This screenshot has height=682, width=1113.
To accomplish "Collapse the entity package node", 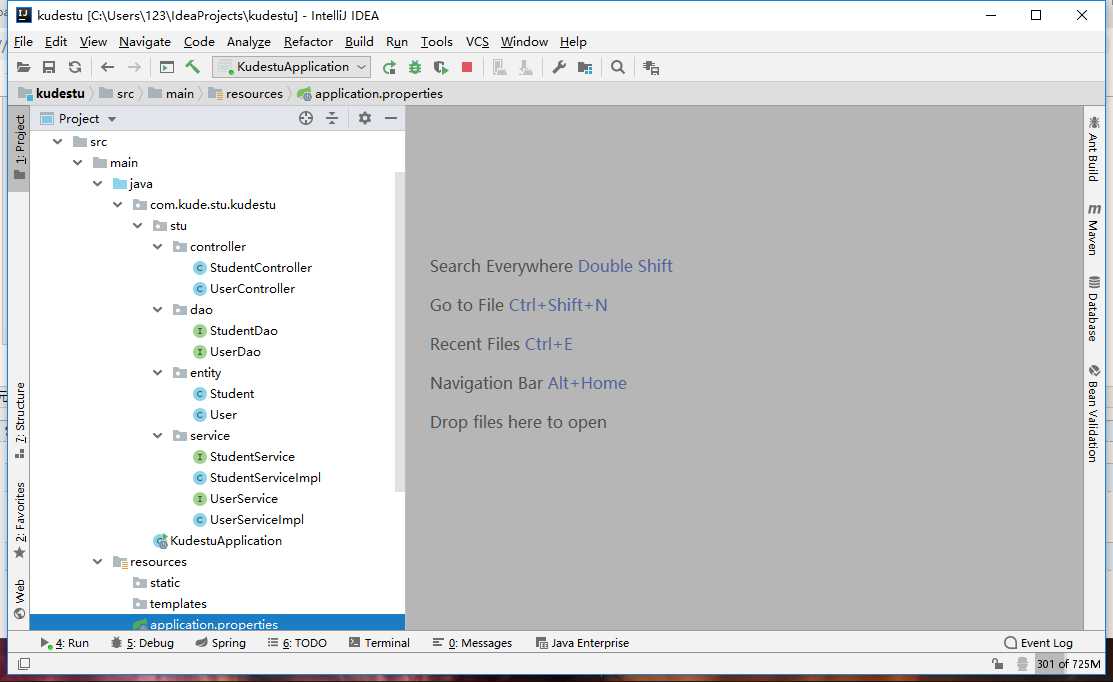I will click(x=158, y=373).
